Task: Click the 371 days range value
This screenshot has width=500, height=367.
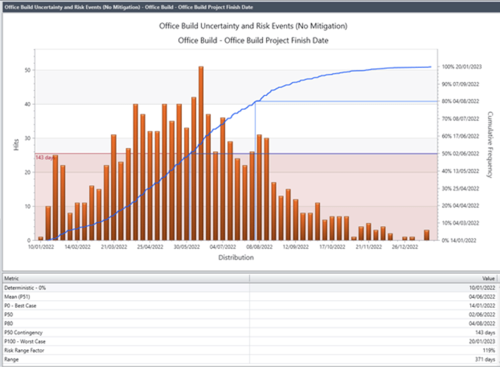Action: pos(485,360)
